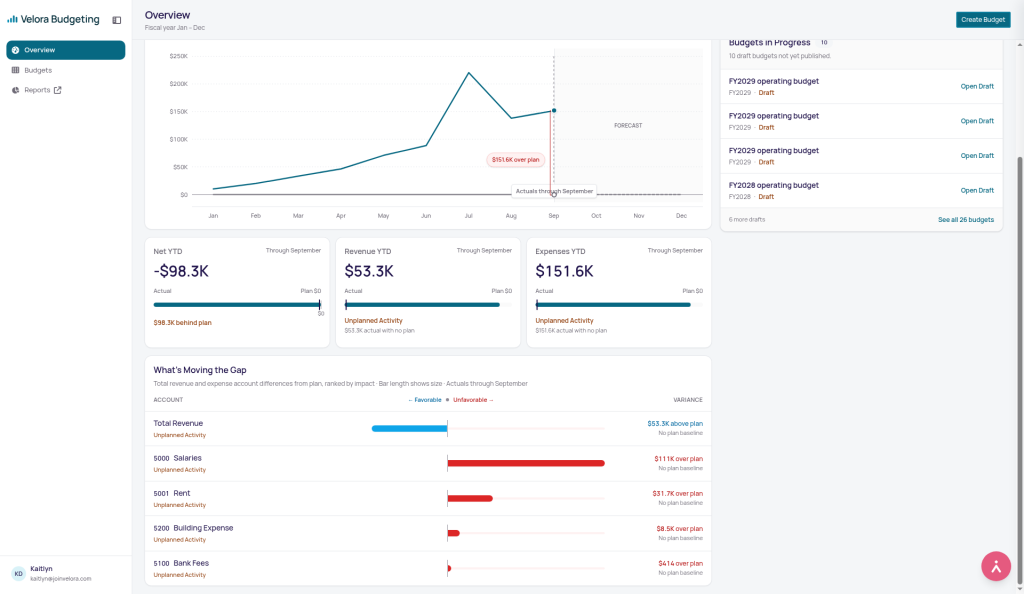Click the "$151.6K" Expenses YTD value
This screenshot has width=1024, height=594.
[x=564, y=272]
